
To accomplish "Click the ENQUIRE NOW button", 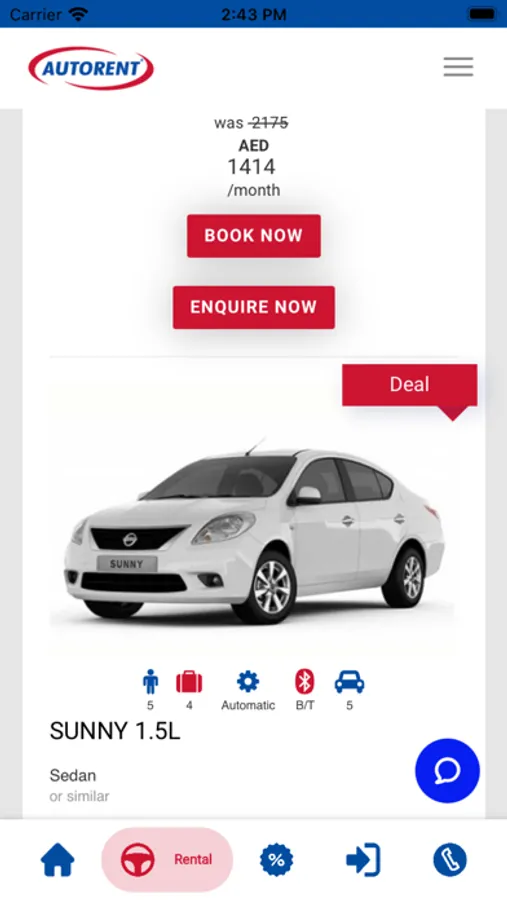I will (254, 307).
